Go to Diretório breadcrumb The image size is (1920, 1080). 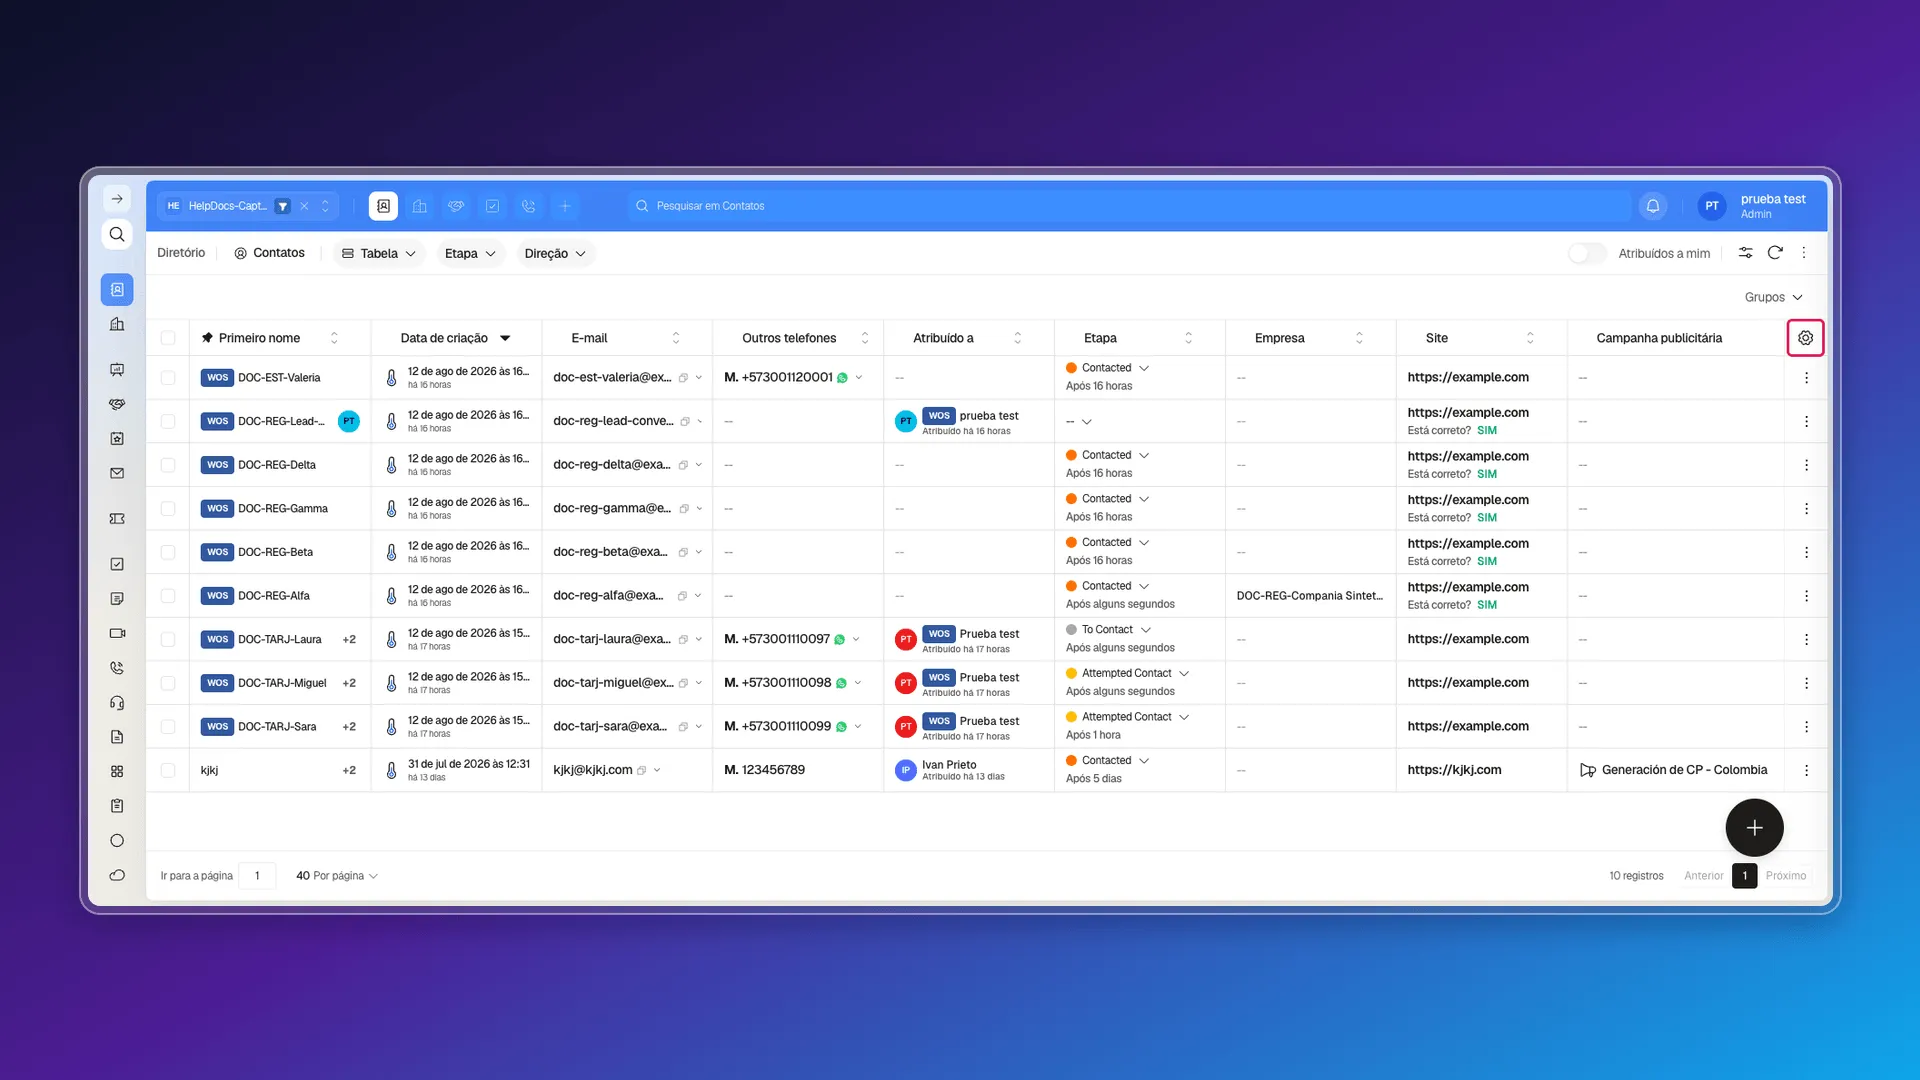click(181, 253)
